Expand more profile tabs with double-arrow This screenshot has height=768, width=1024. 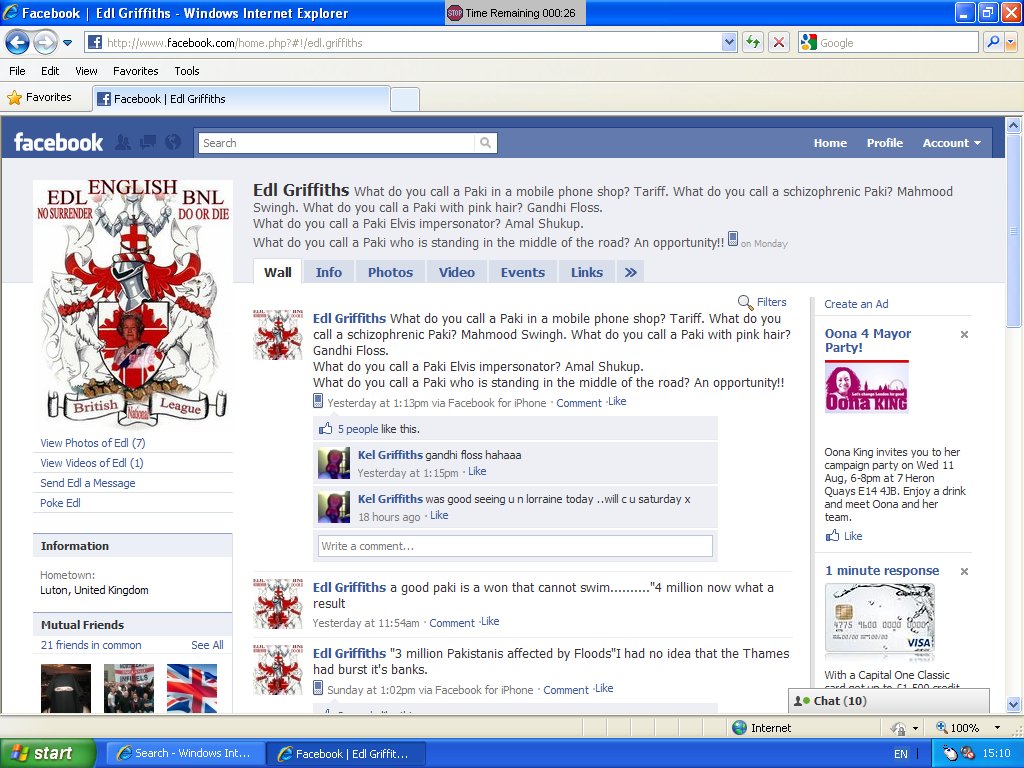[630, 272]
